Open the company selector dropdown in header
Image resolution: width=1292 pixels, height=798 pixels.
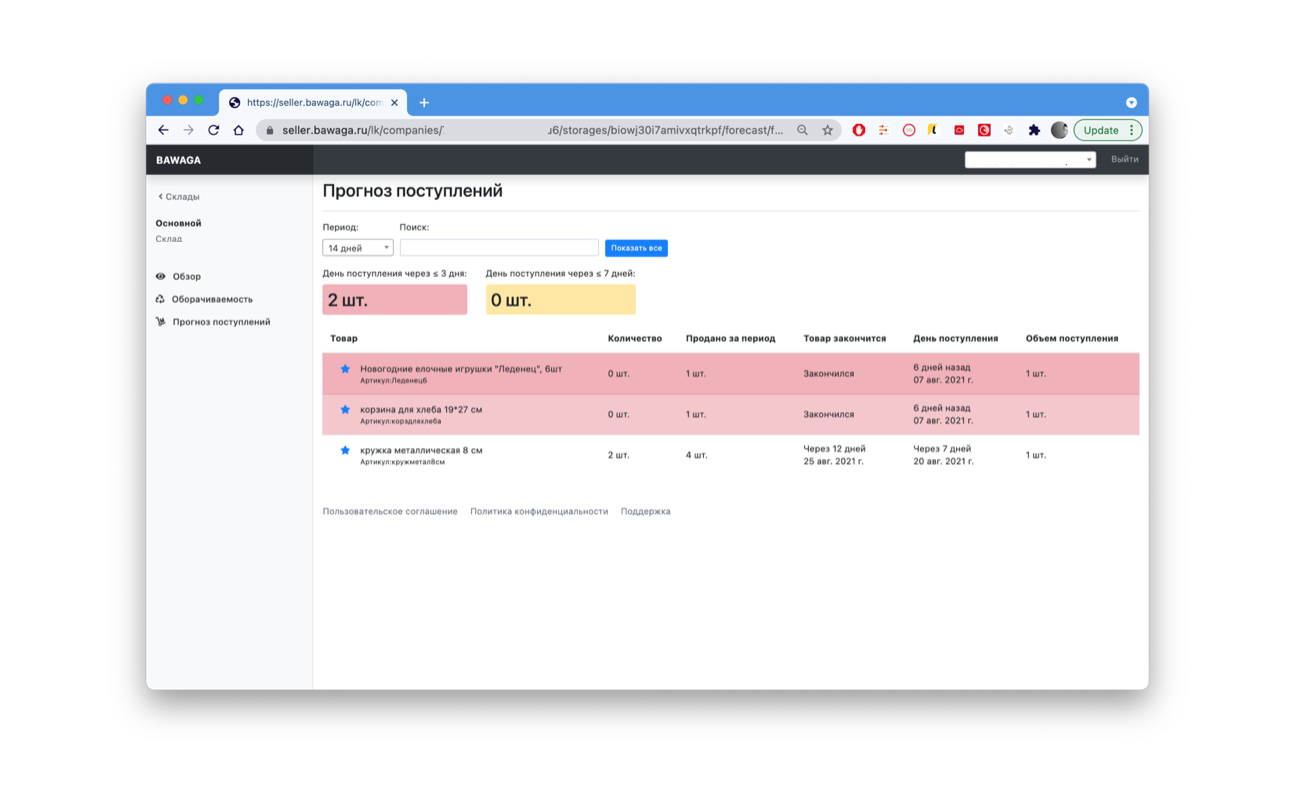(x=1030, y=159)
